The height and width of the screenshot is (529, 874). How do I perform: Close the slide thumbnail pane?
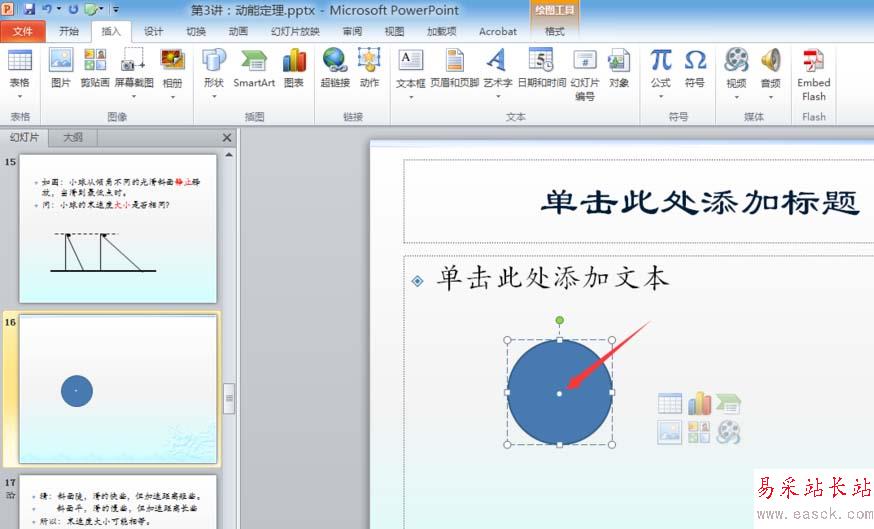point(227,137)
